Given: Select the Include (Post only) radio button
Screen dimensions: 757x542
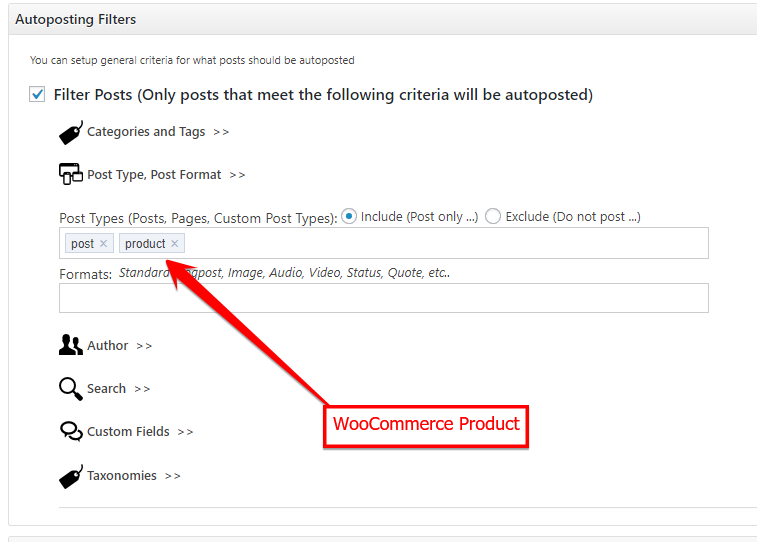Looking at the screenshot, I should (349, 216).
